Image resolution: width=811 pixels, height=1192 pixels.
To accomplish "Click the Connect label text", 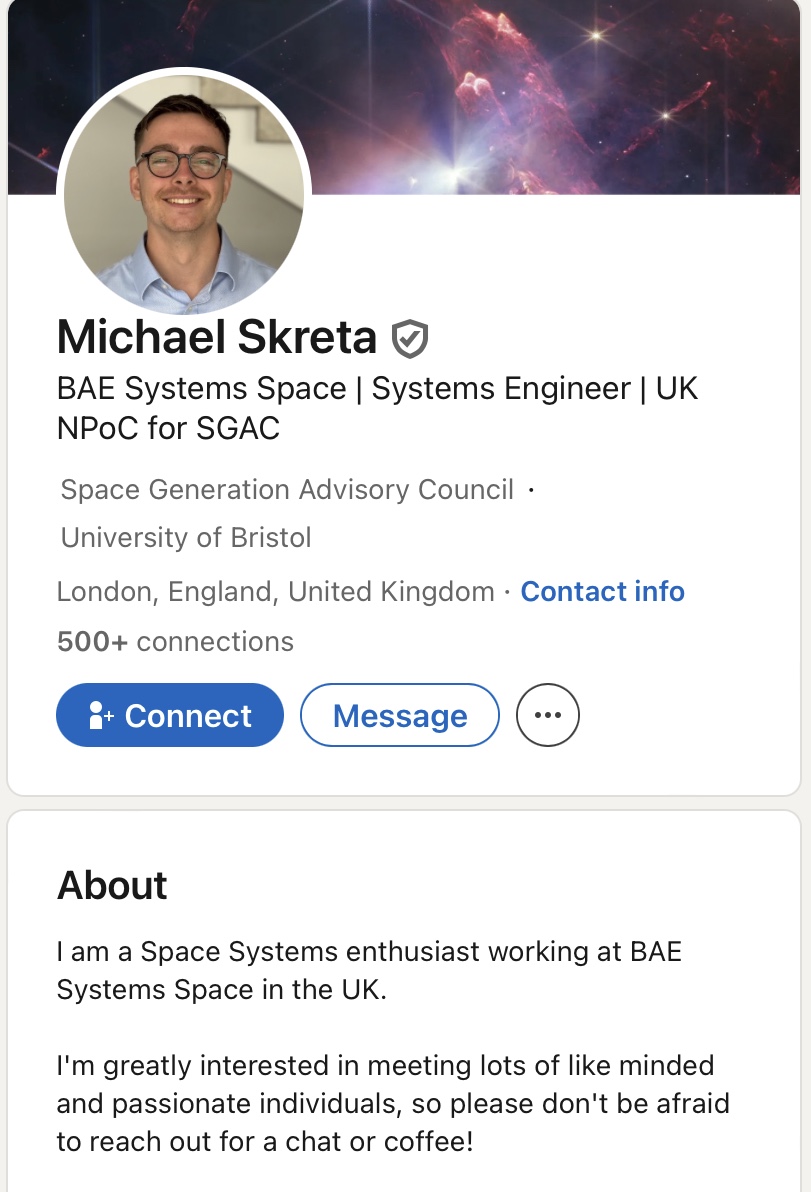I will pyautogui.click(x=188, y=716).
